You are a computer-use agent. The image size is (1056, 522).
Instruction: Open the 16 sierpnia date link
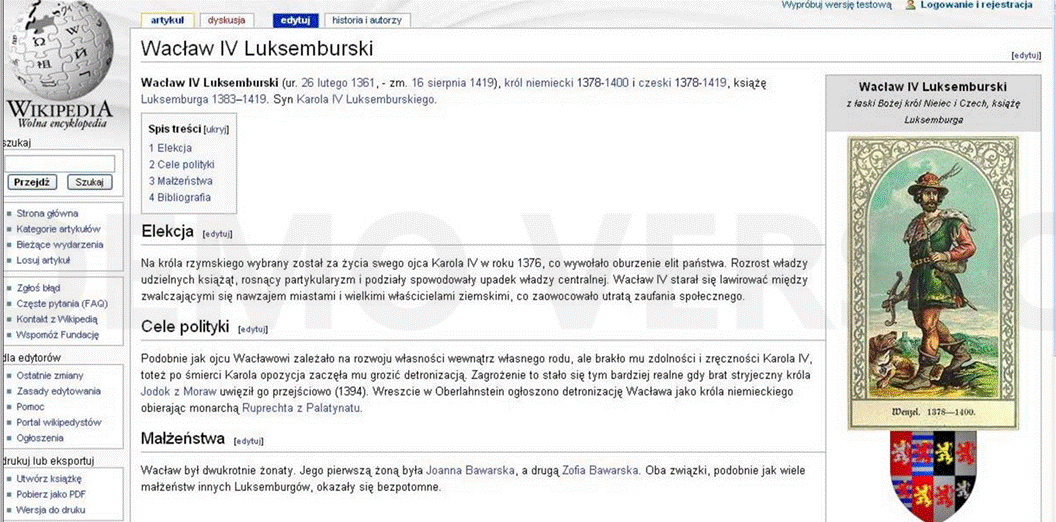tap(437, 83)
